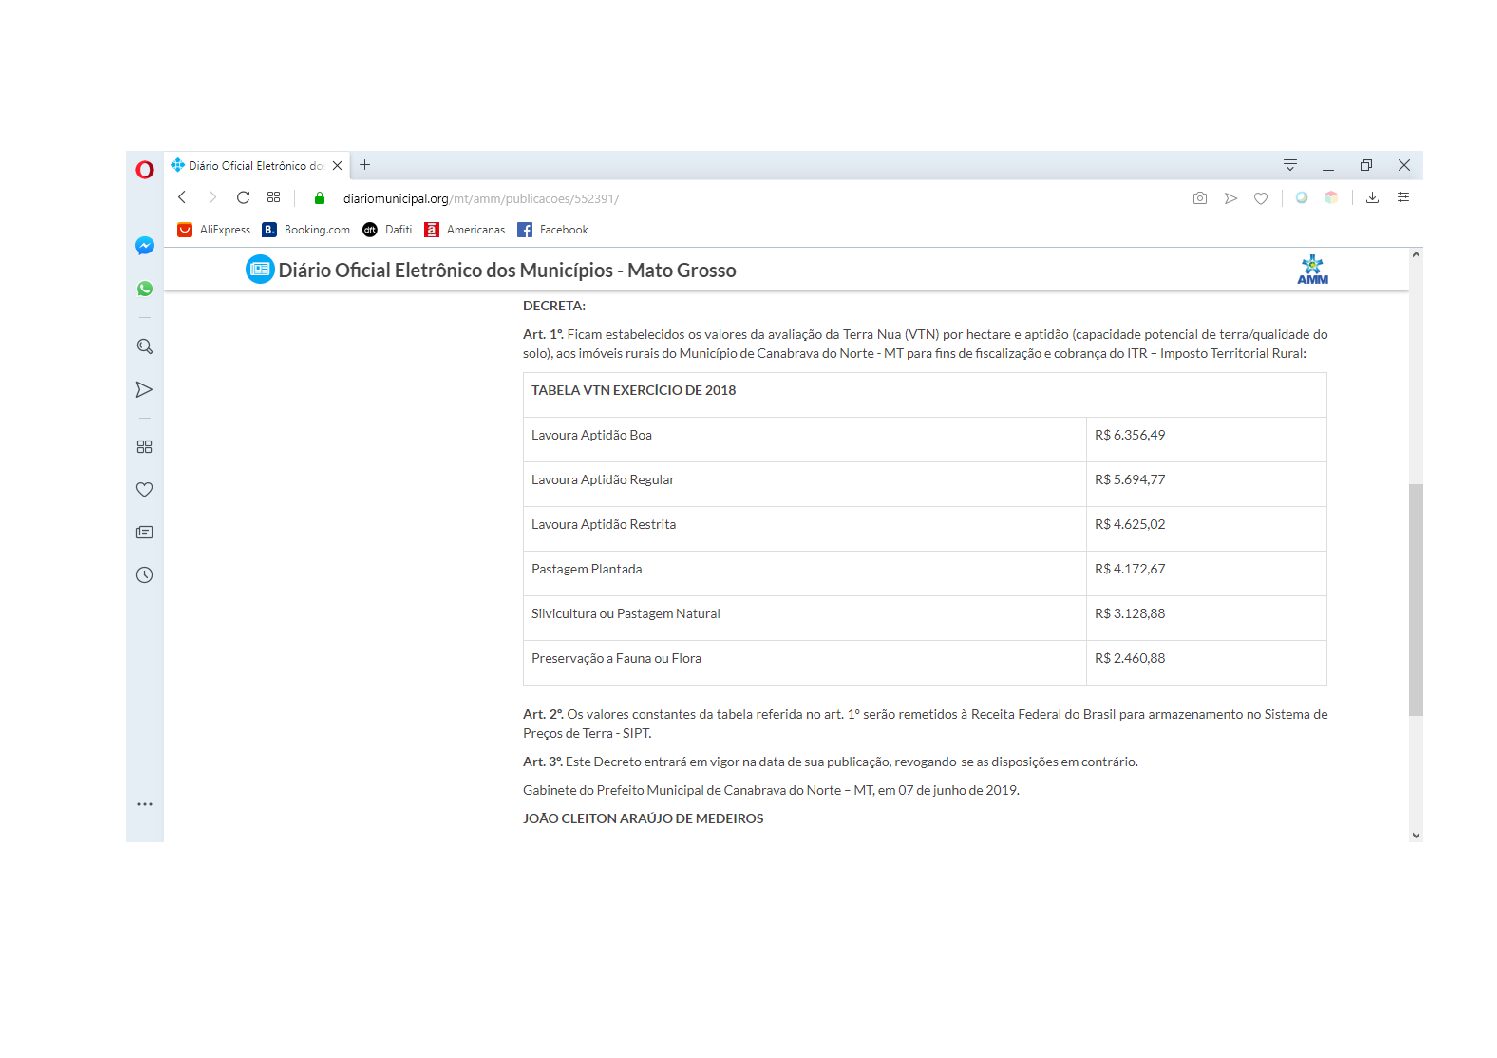Image resolution: width=1497 pixels, height=1058 pixels.
Task: Open Personal News in the sidebar
Action: (x=144, y=532)
